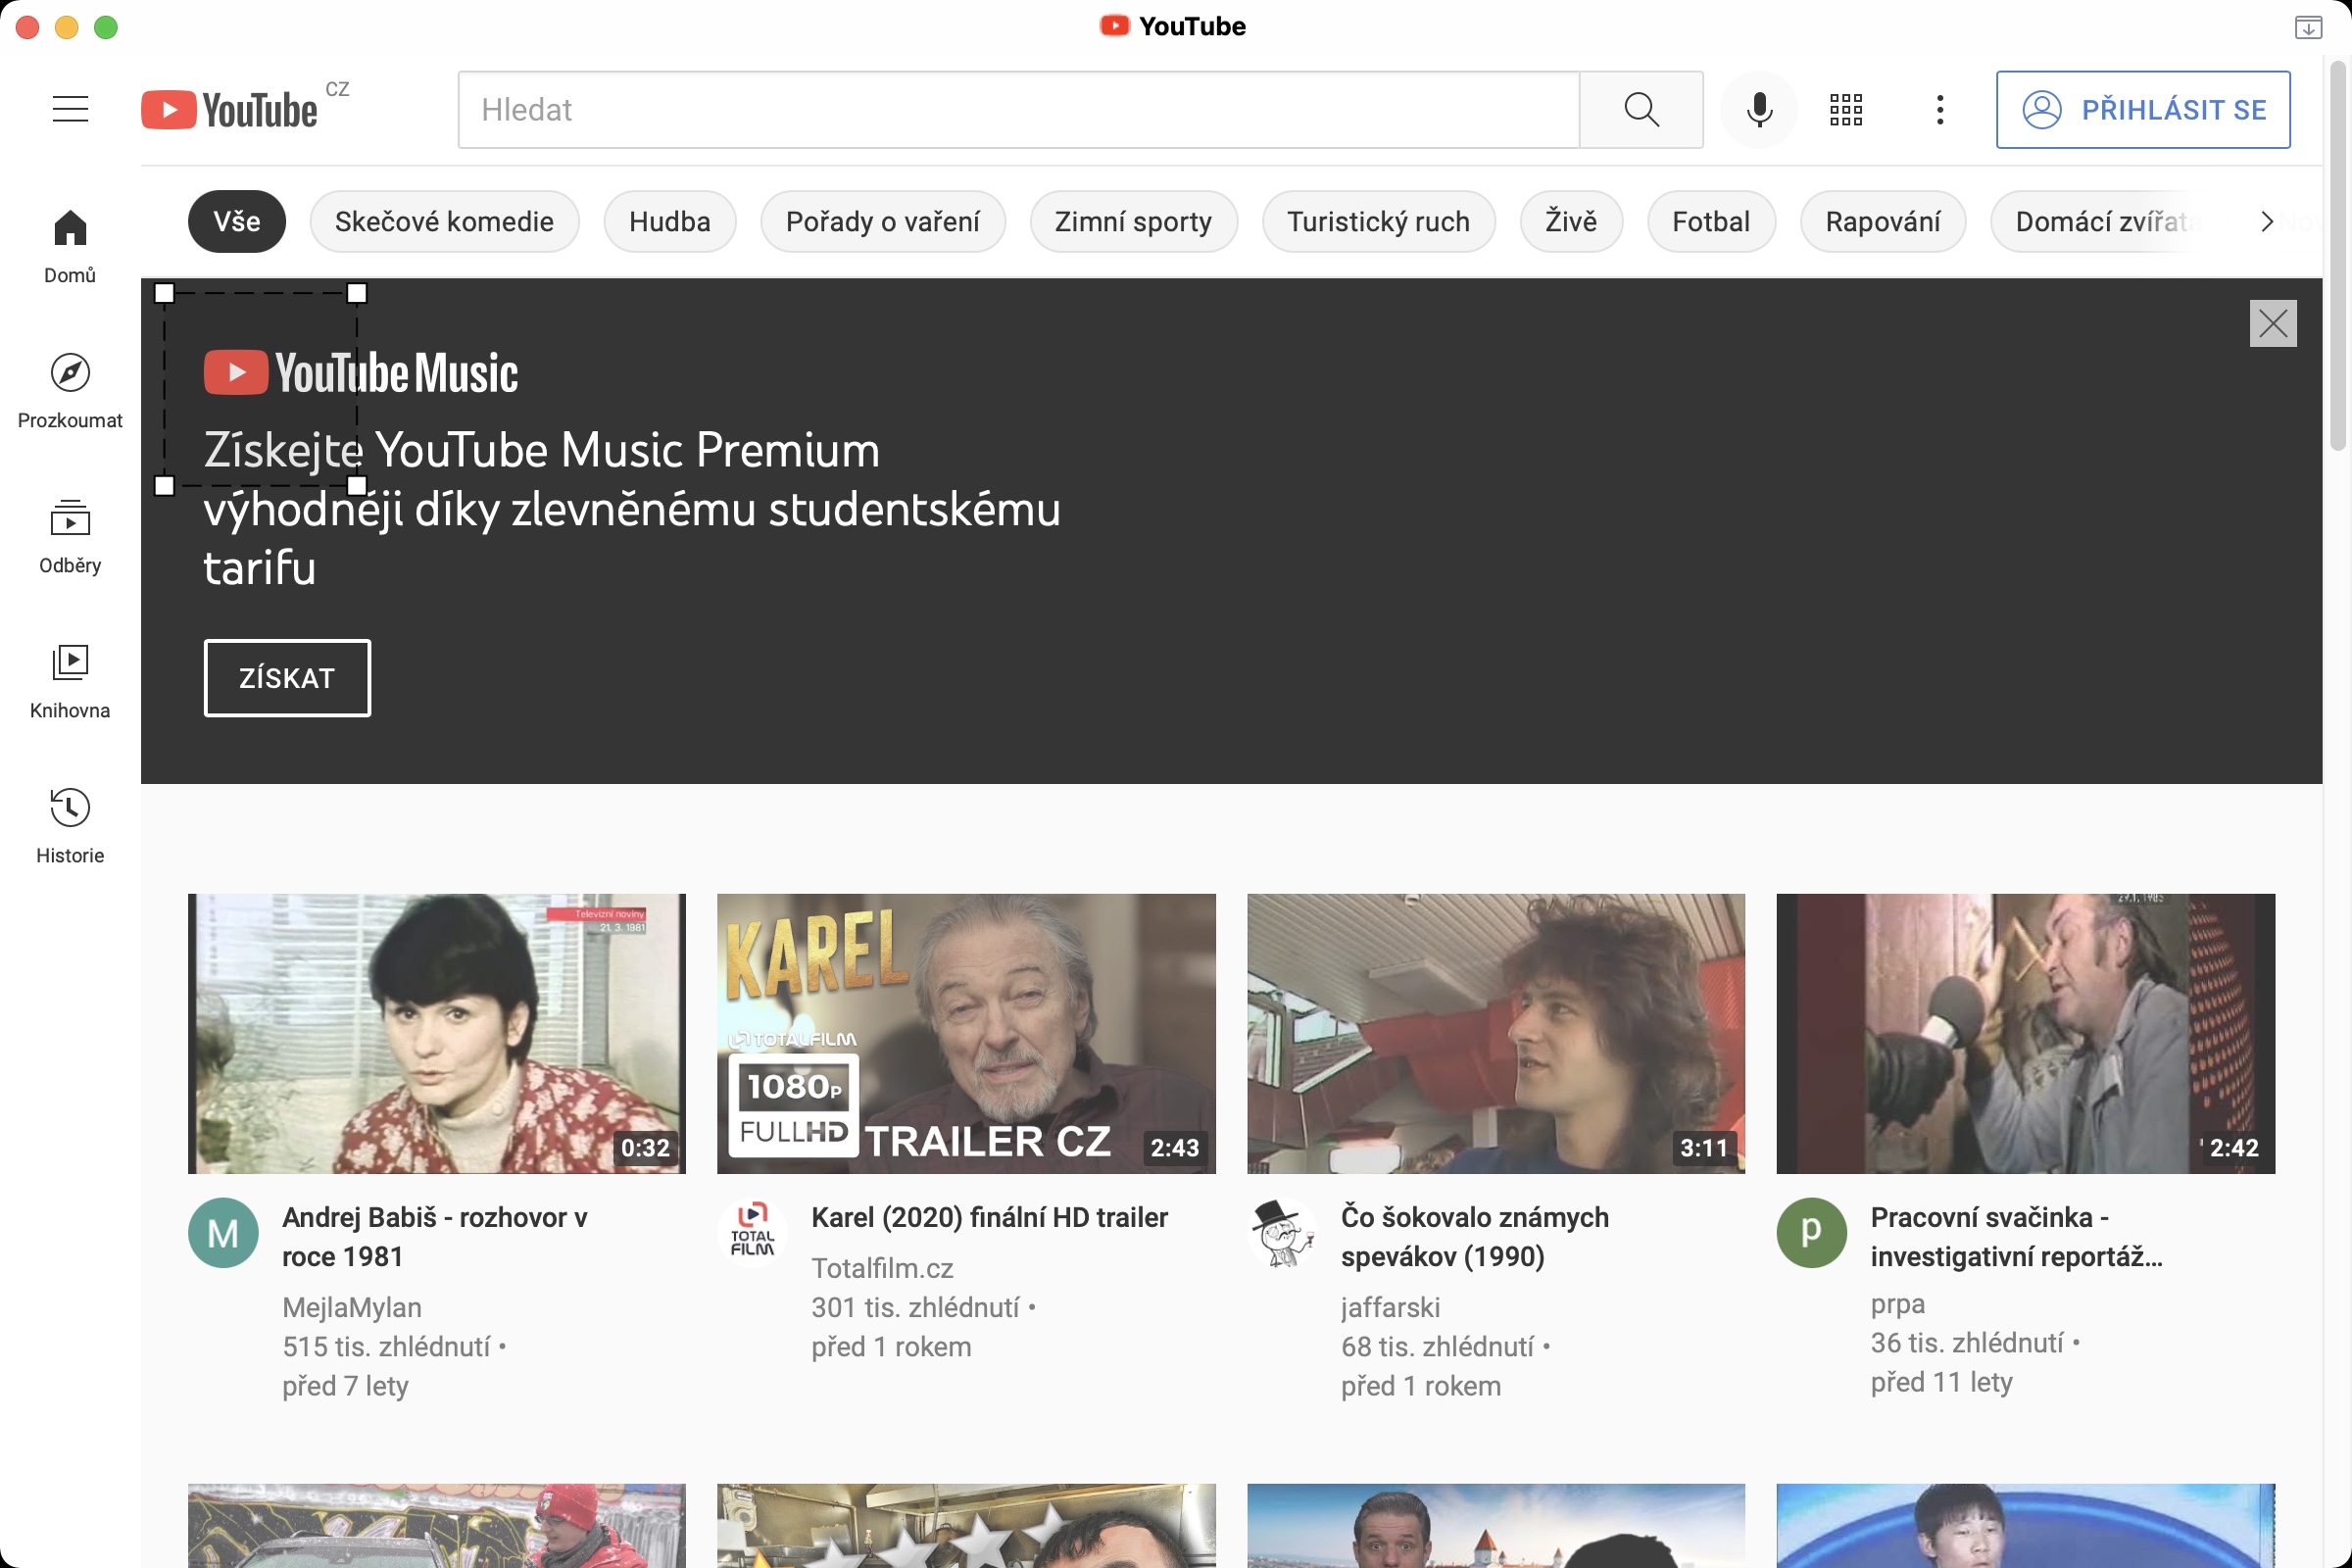Open MejlaMylan channel avatar
2352x1568 pixels.
pyautogui.click(x=223, y=1232)
